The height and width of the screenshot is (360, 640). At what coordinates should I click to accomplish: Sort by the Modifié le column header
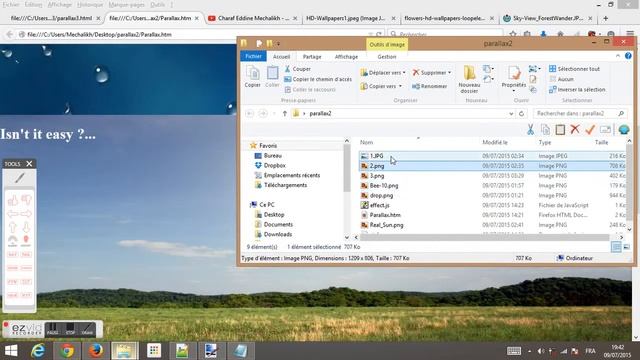point(495,142)
